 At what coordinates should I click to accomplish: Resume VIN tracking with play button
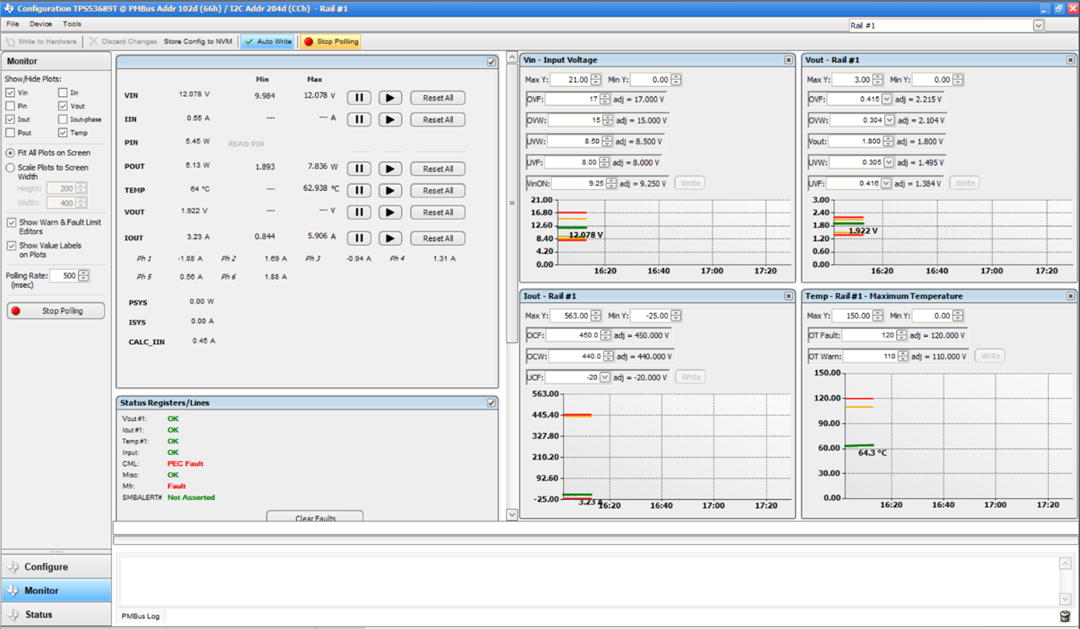pyautogui.click(x=390, y=98)
